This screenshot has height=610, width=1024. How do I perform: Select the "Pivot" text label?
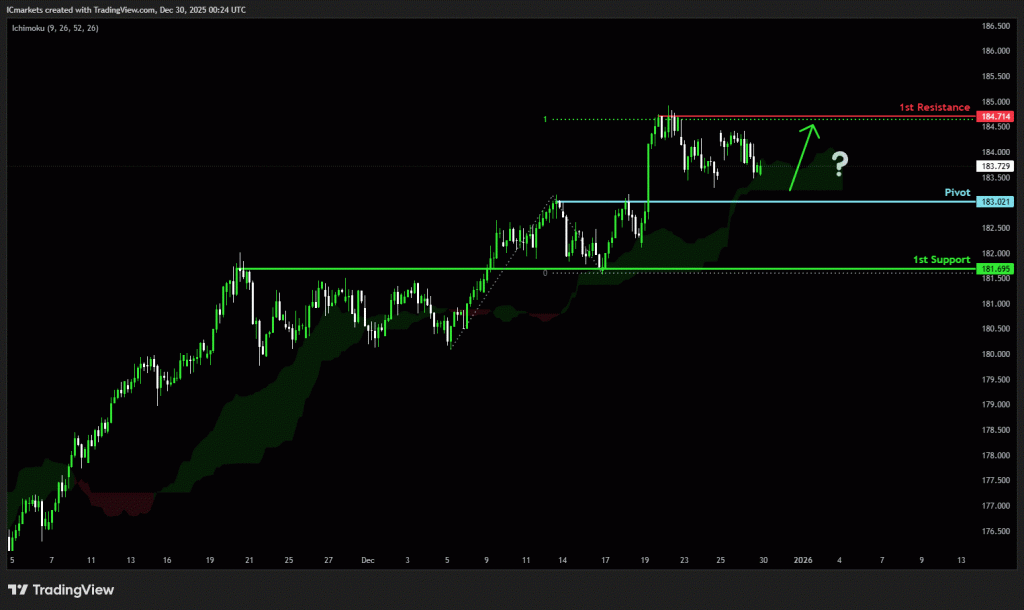957,191
